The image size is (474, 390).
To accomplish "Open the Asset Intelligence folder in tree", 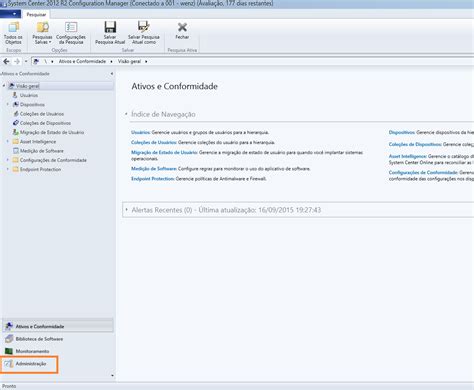I will [38, 142].
